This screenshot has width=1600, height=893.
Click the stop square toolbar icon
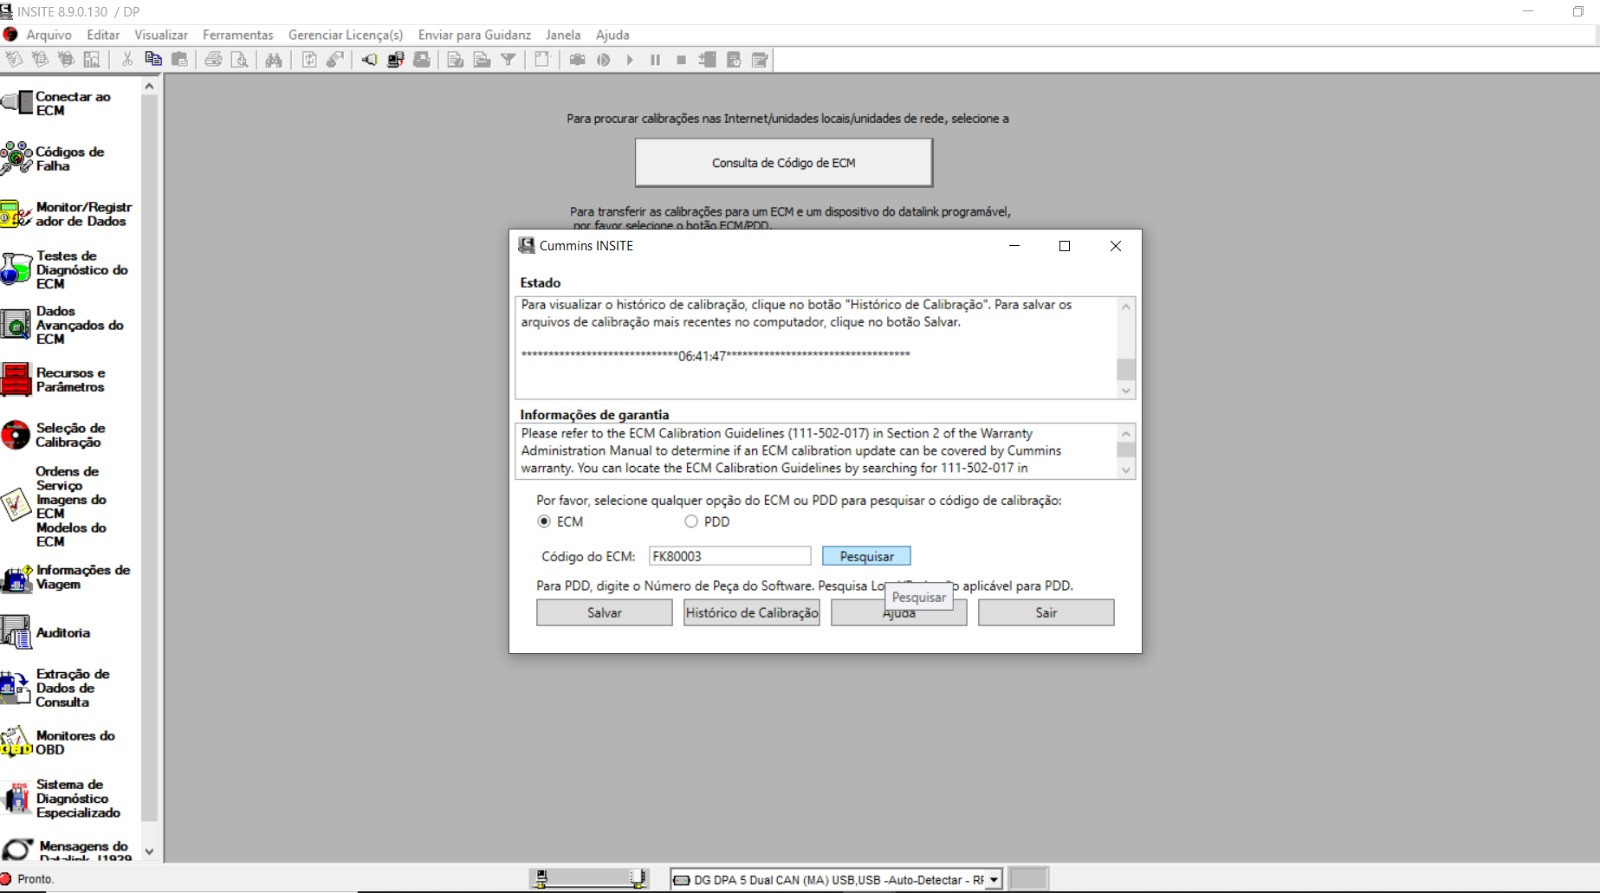[x=681, y=60]
